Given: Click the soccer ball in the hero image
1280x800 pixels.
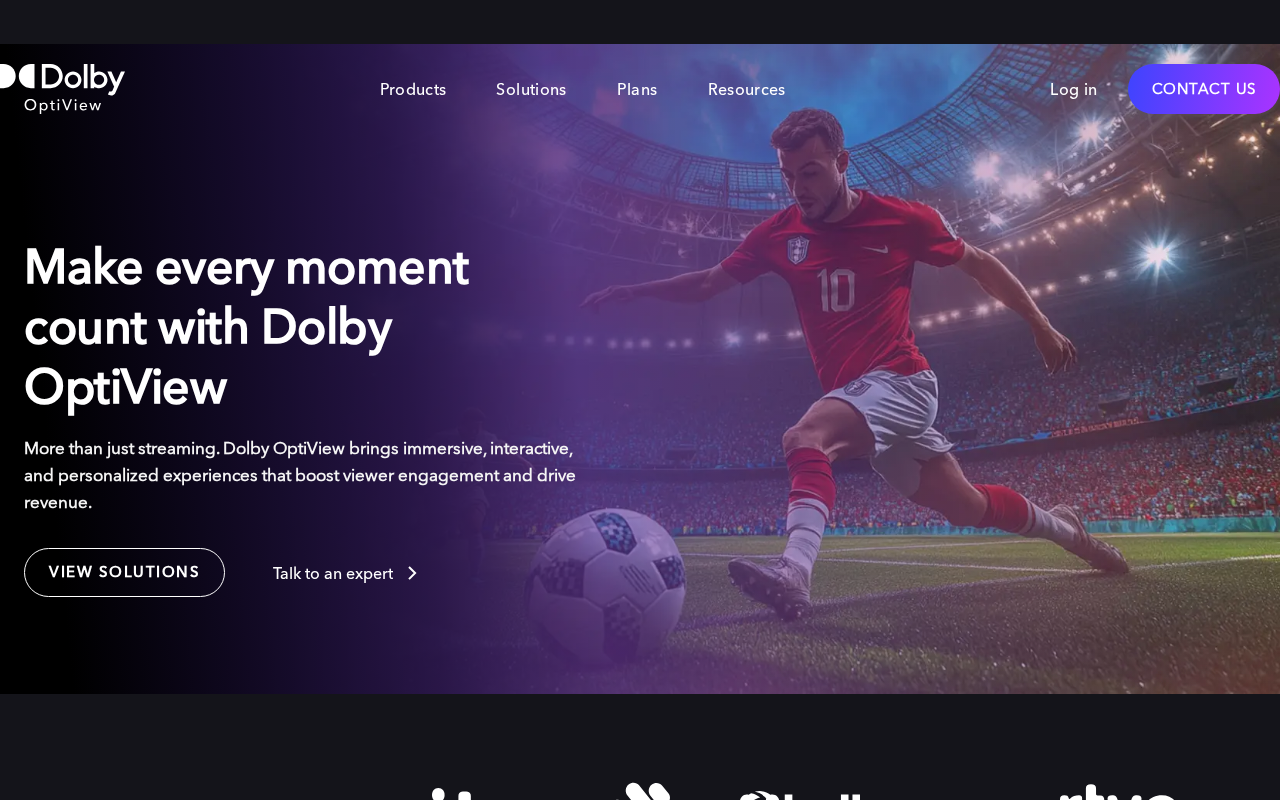Looking at the screenshot, I should [x=607, y=585].
